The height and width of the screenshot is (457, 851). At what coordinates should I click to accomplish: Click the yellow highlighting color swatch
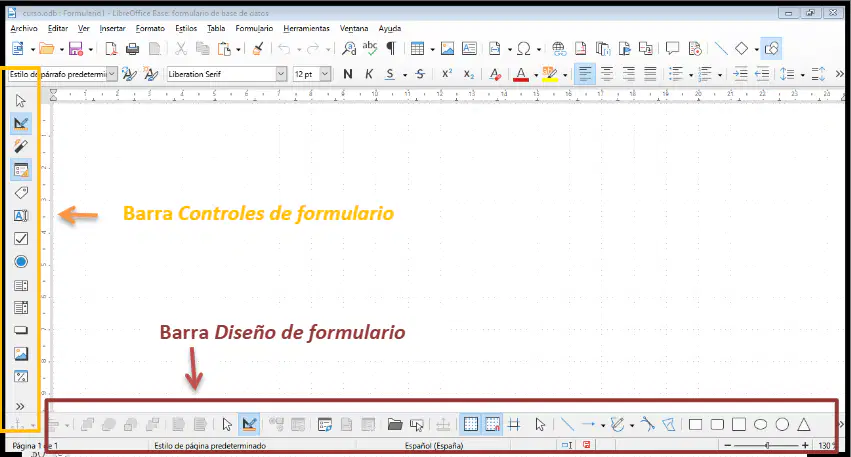pos(550,74)
